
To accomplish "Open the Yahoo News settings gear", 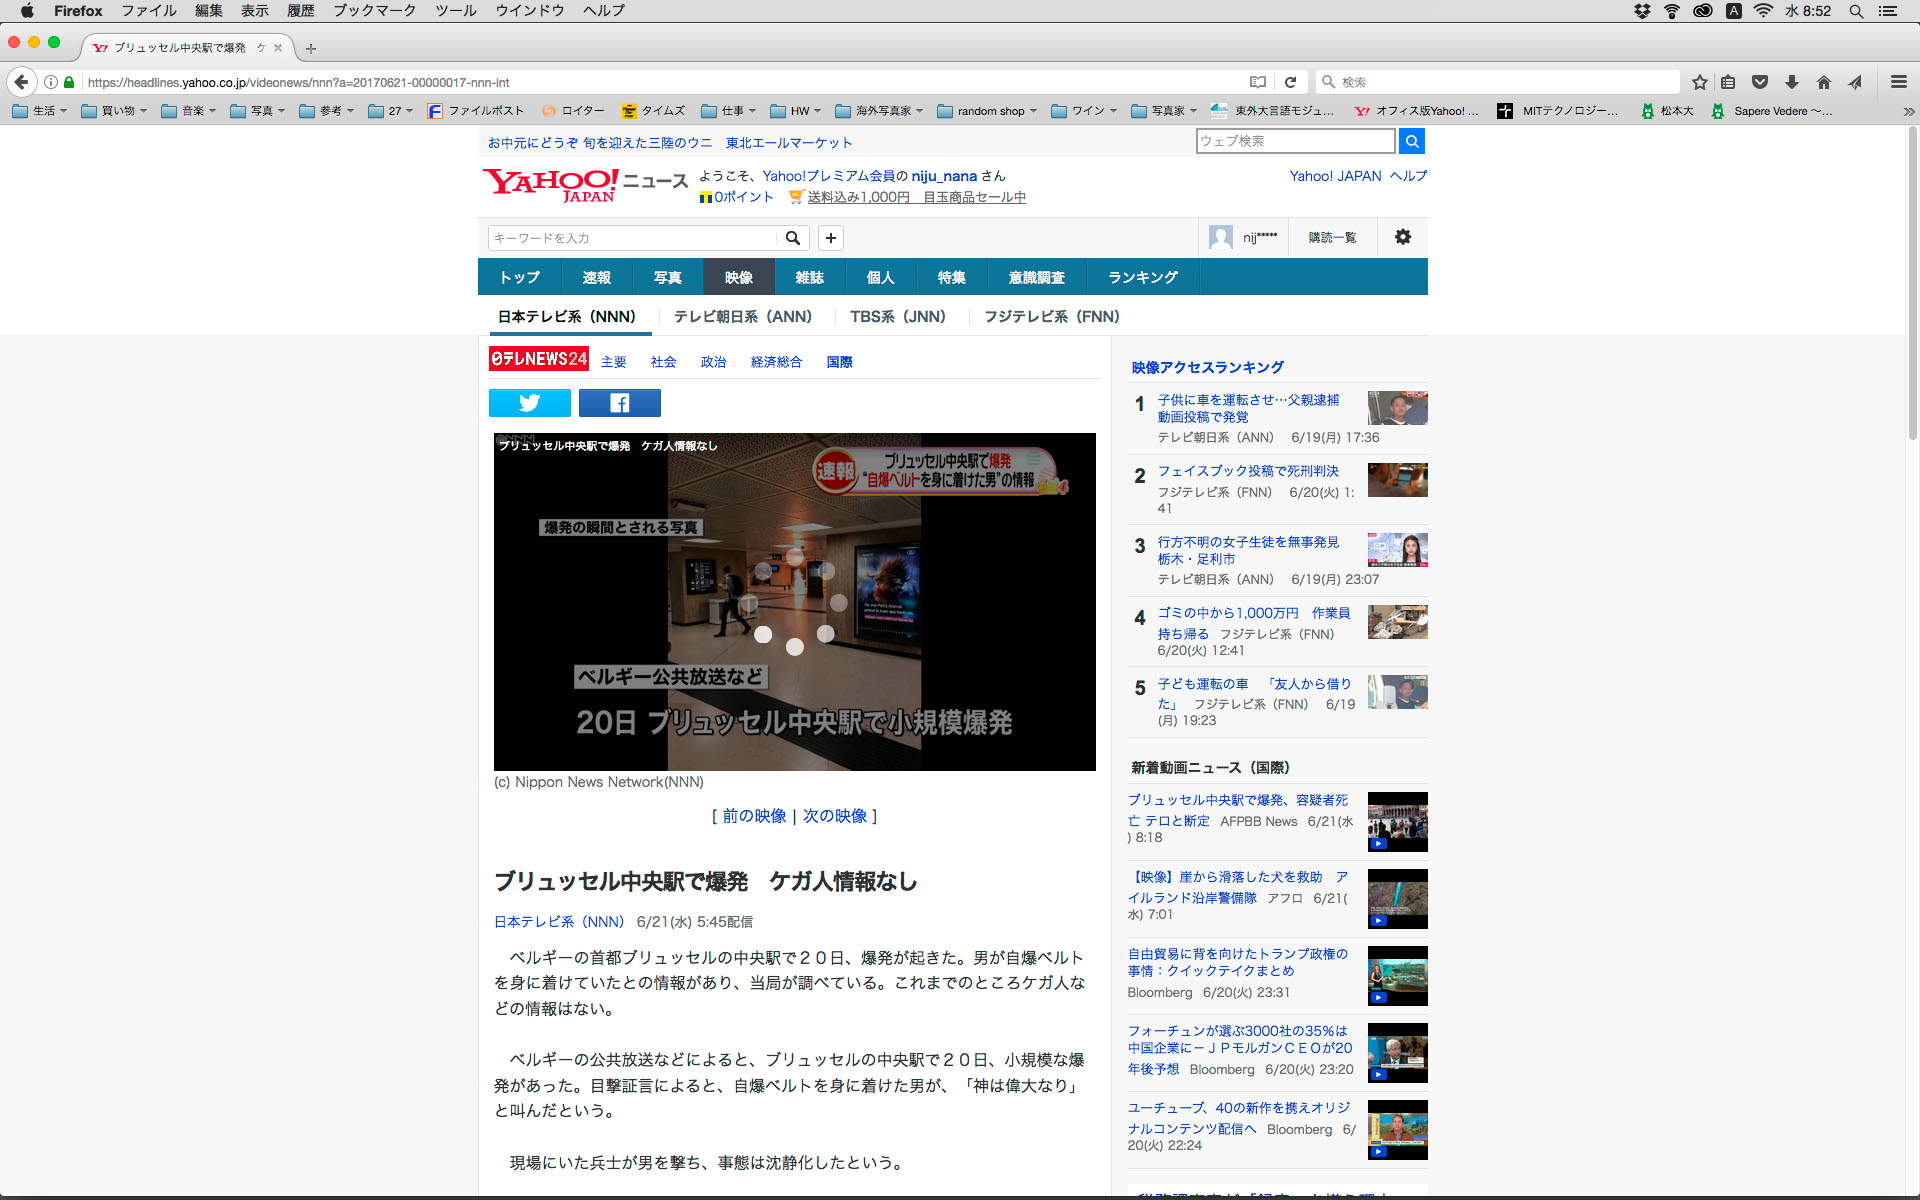I will pyautogui.click(x=1402, y=237).
